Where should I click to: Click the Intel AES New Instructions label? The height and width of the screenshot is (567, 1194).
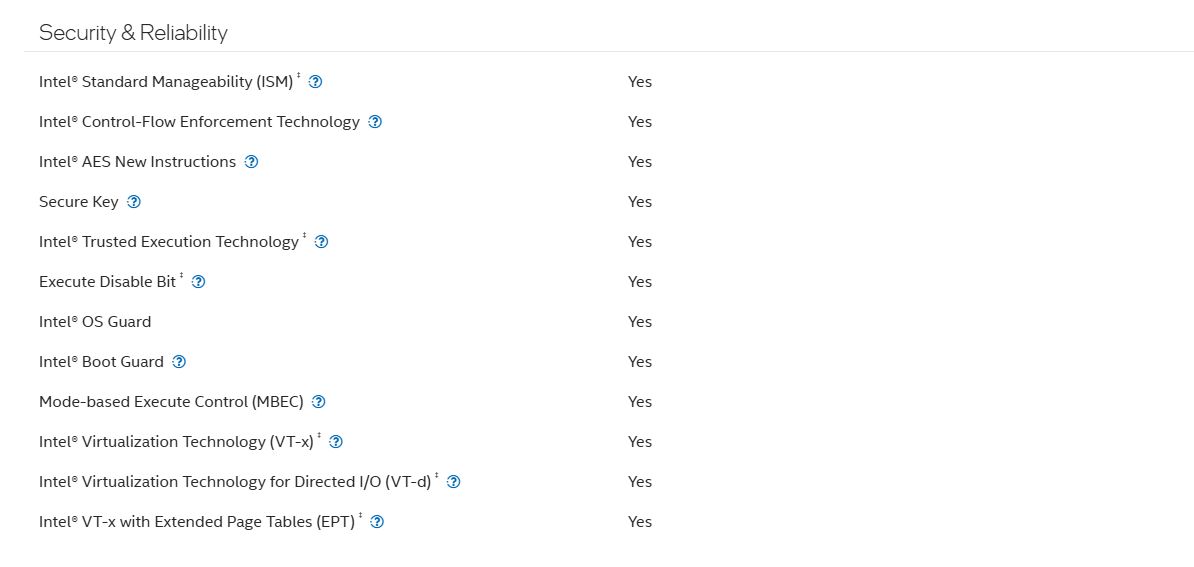pos(138,161)
